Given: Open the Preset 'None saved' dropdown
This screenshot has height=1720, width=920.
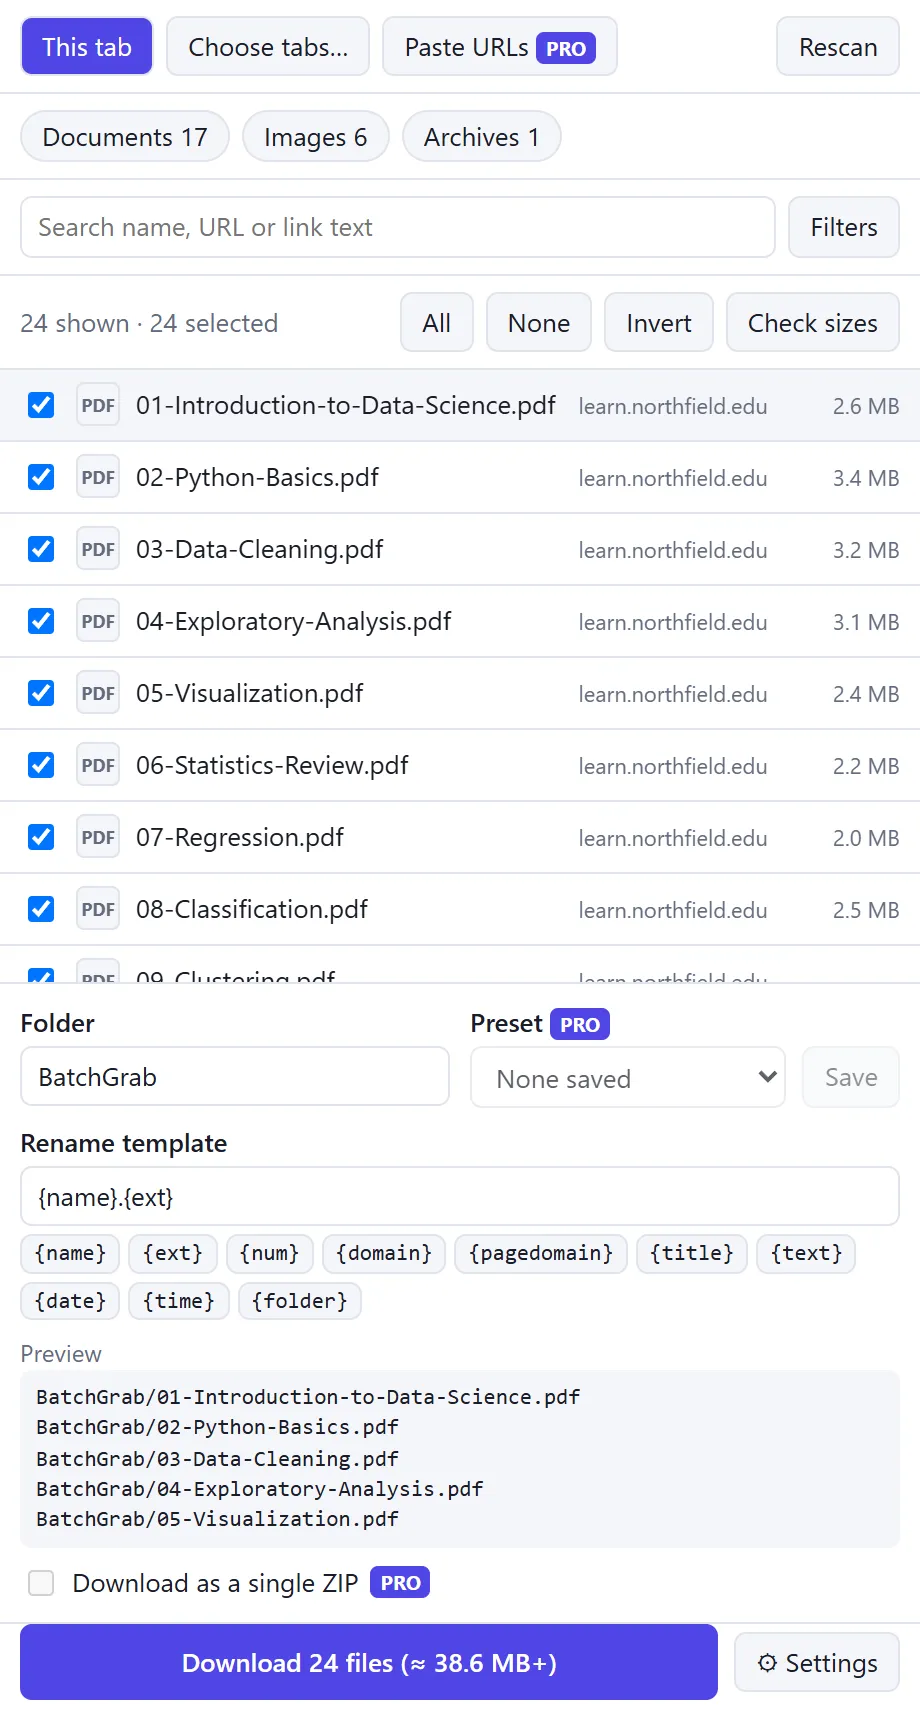Looking at the screenshot, I should coord(628,1077).
